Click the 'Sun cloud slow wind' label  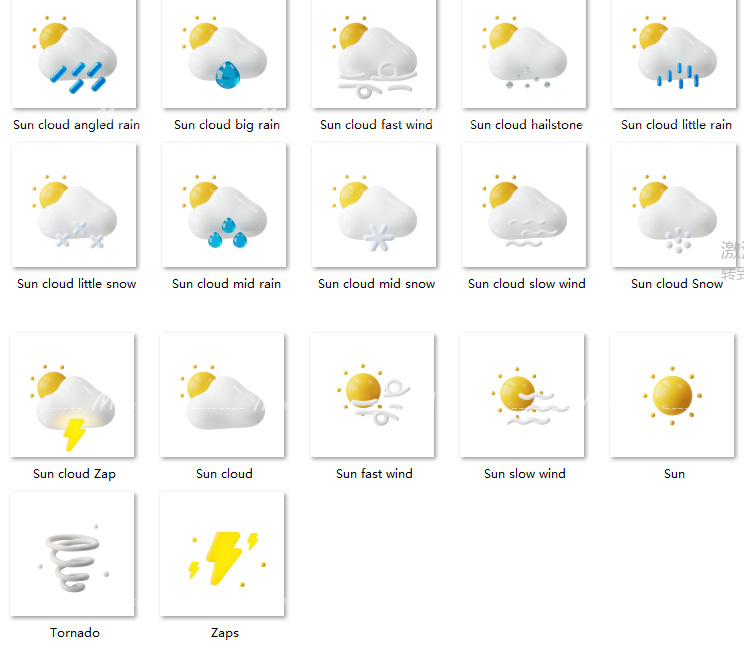527,284
